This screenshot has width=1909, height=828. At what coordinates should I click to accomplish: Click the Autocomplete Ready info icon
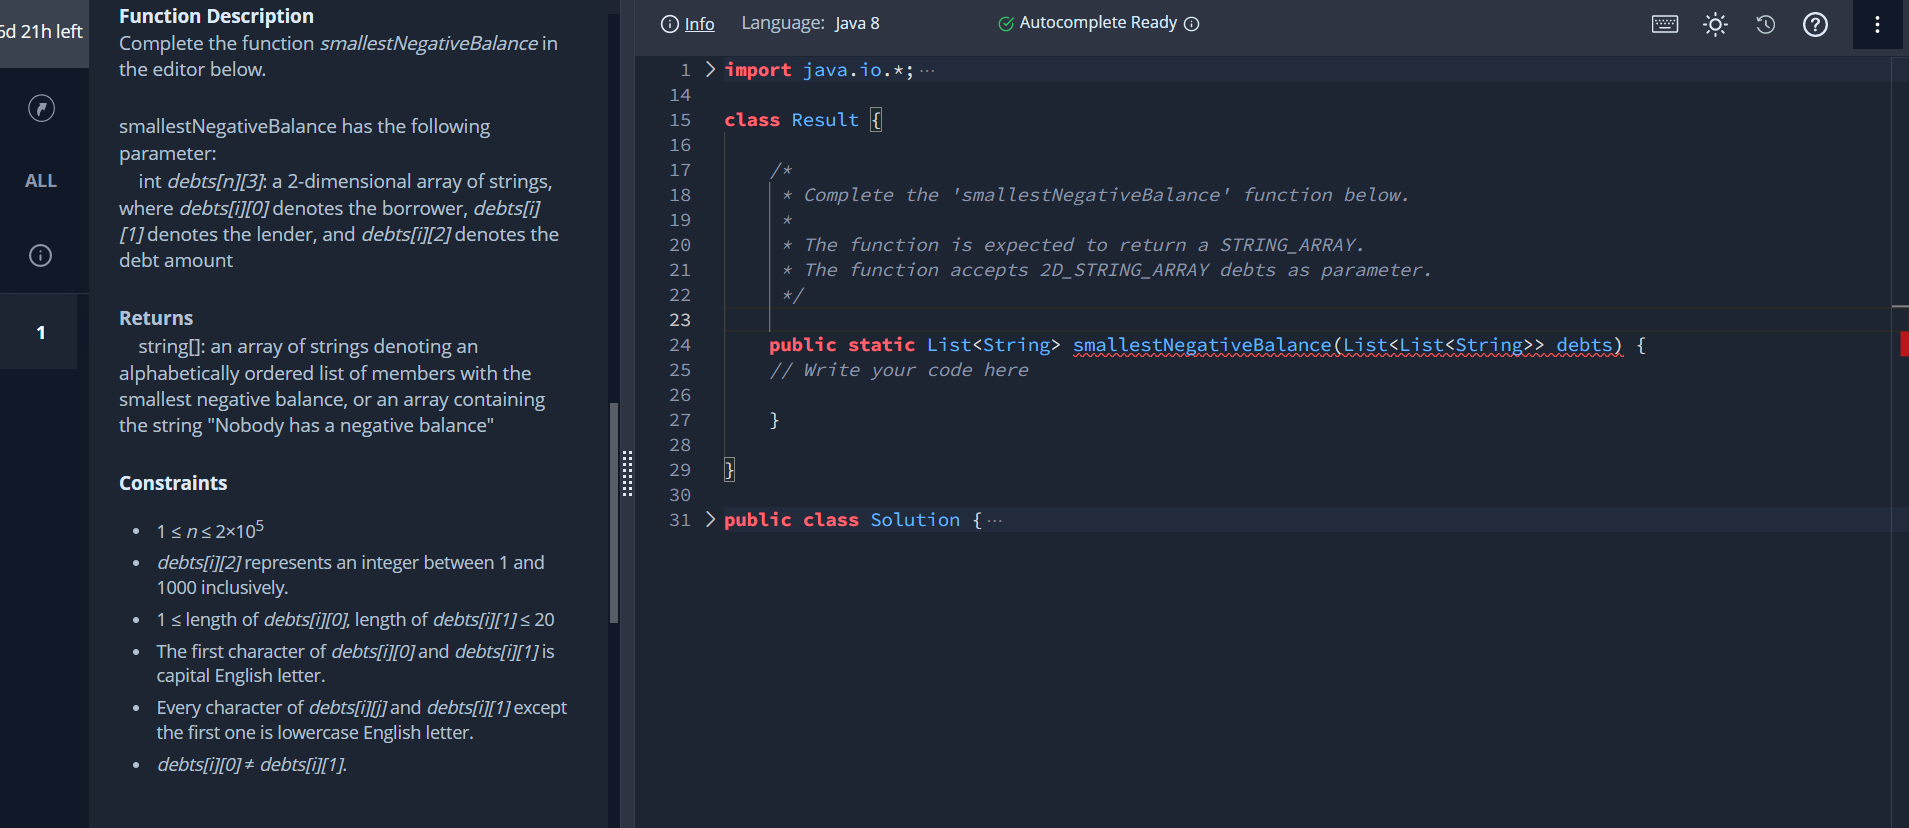(x=1191, y=24)
